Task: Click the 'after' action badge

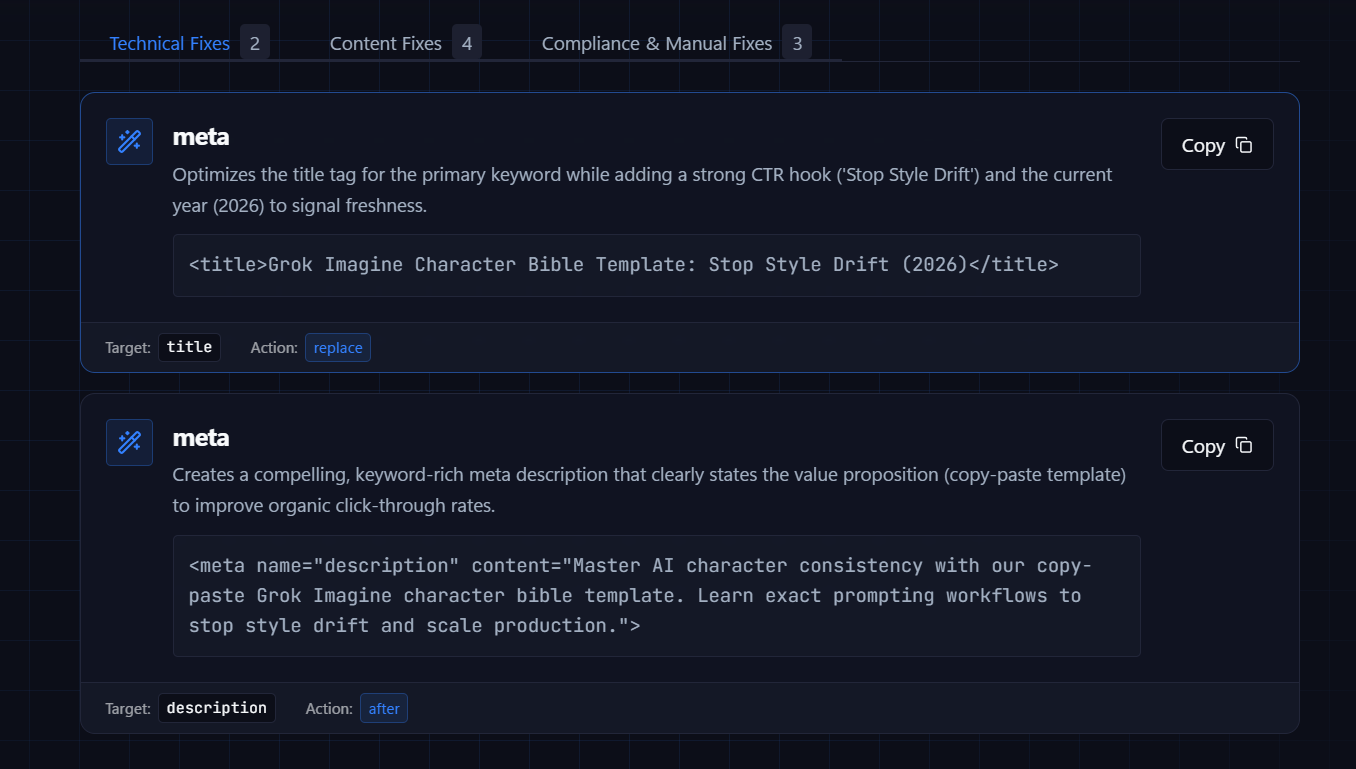Action: click(x=384, y=709)
